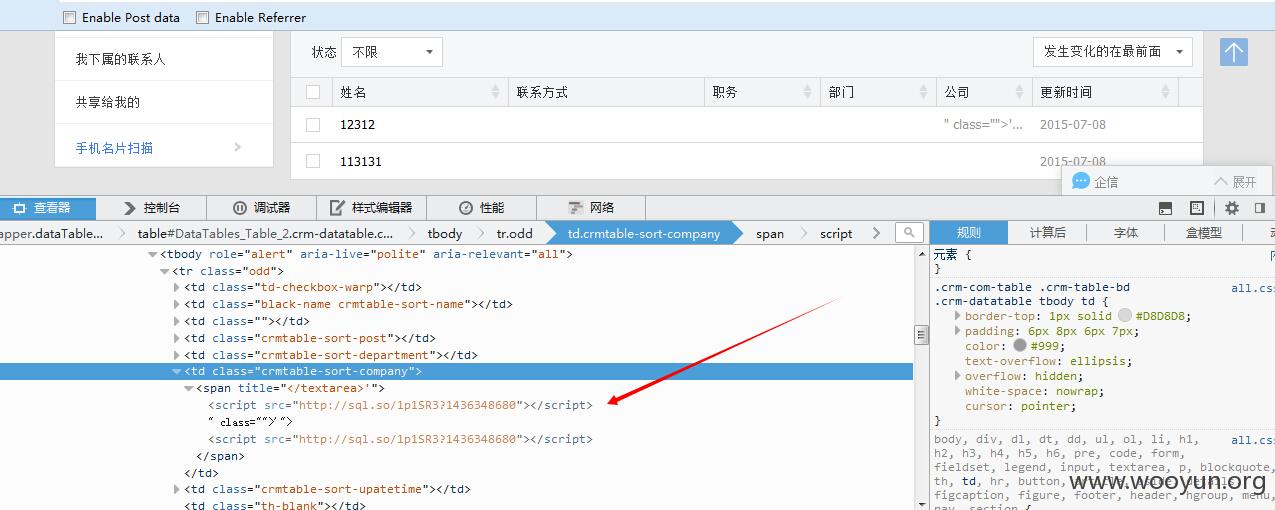Click the #D8D8D8 border color swatch
Image resolution: width=1275 pixels, height=510 pixels.
pyautogui.click(x=1124, y=316)
